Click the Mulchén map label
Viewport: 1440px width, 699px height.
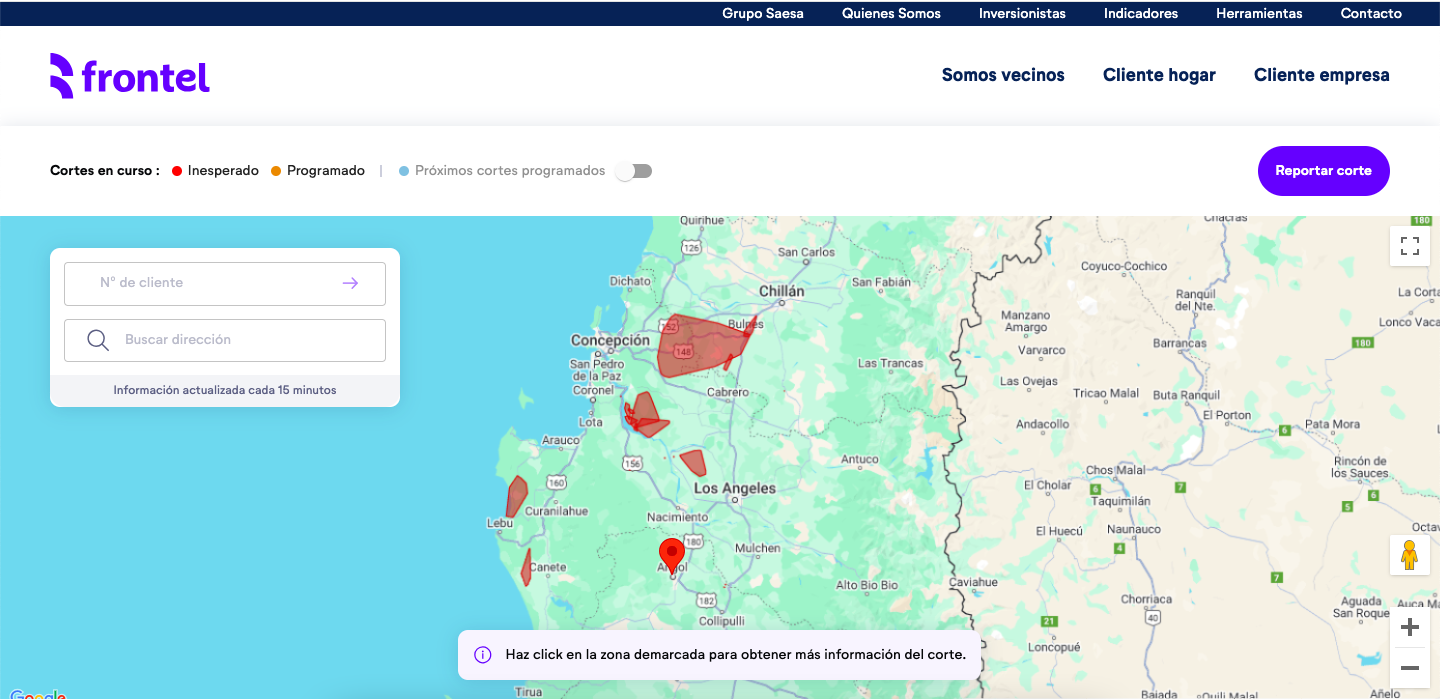[x=757, y=548]
